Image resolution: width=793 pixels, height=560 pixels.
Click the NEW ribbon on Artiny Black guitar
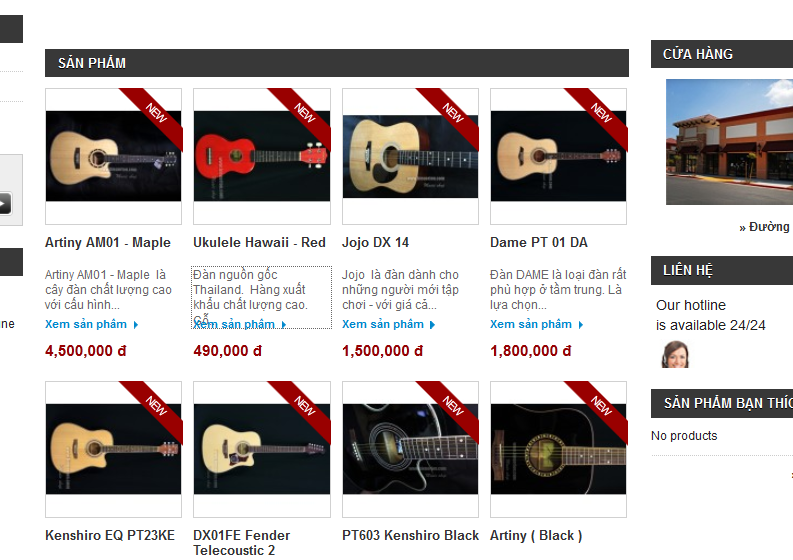tap(599, 407)
